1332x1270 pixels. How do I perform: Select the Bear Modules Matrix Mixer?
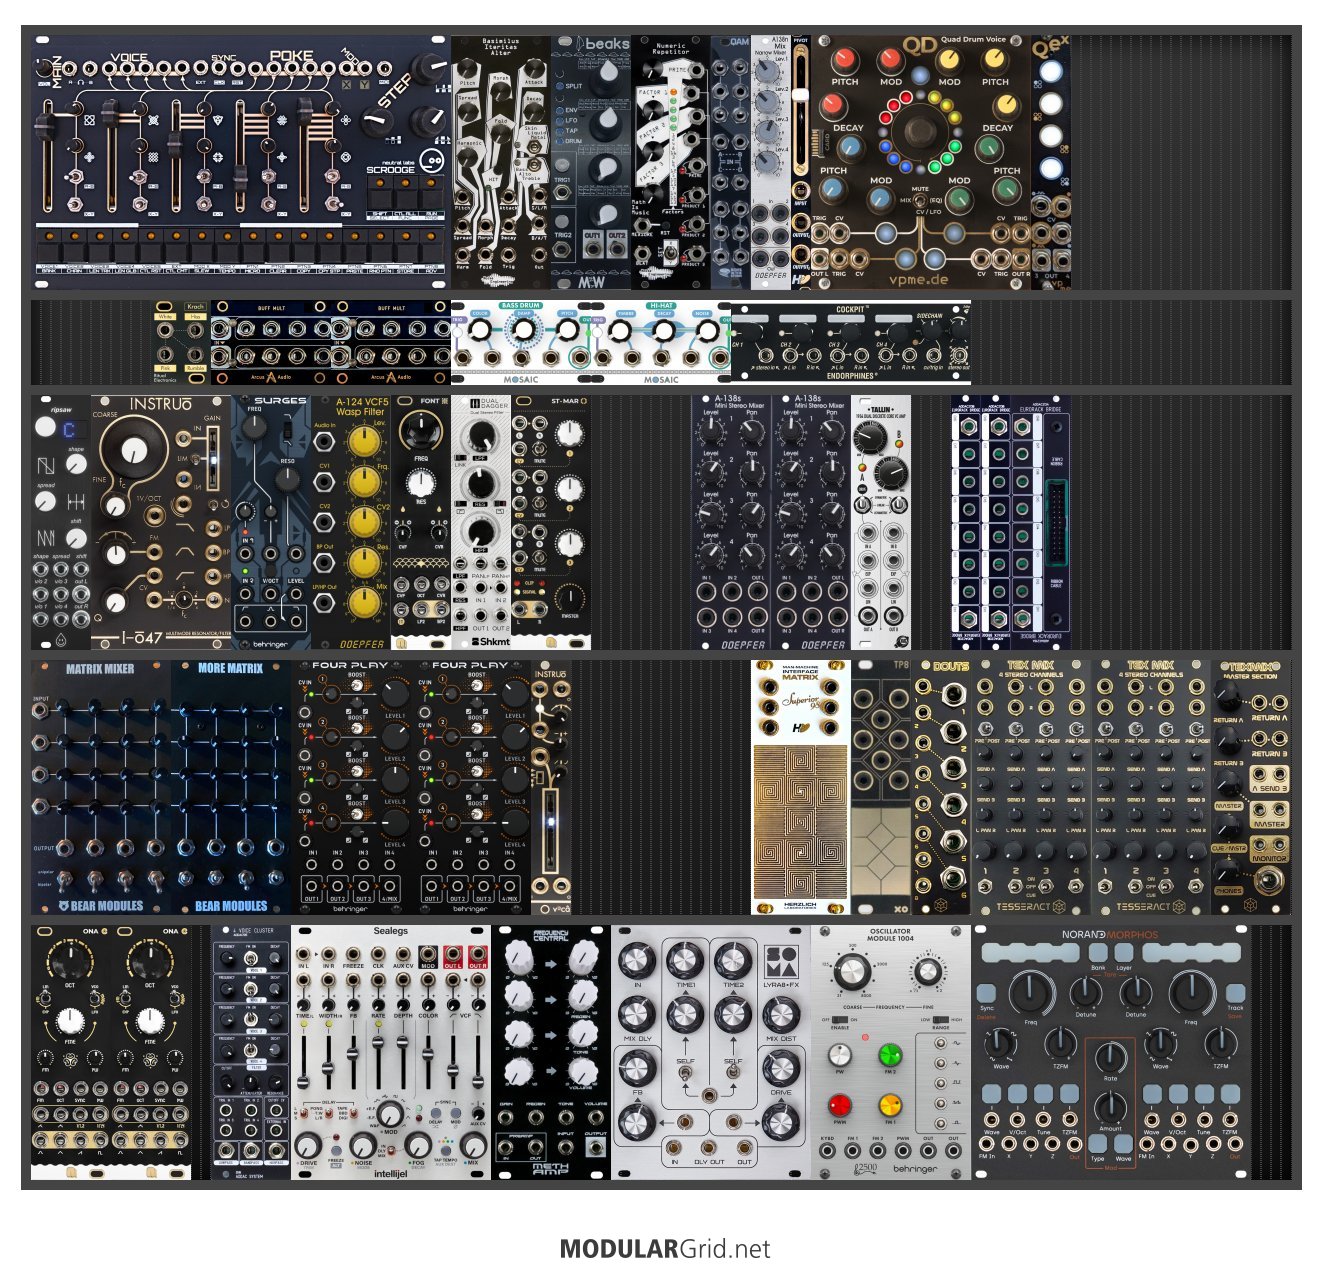pos(101,787)
